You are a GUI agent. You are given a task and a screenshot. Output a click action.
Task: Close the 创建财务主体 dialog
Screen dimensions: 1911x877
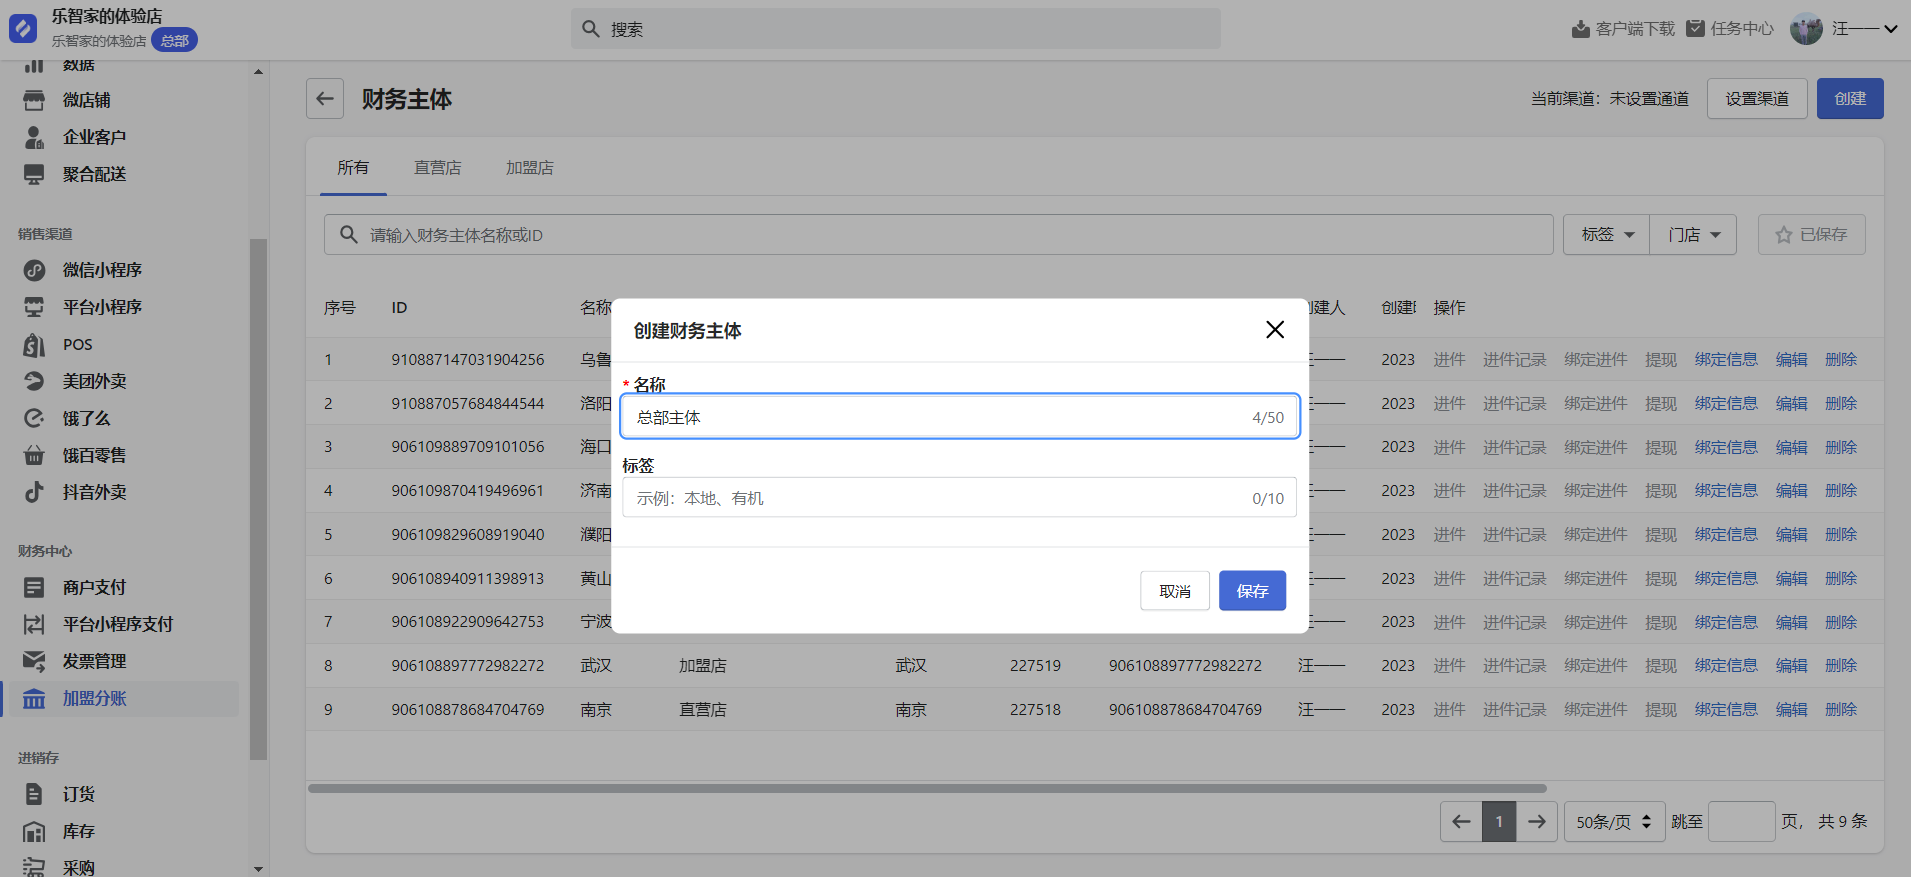click(1274, 330)
